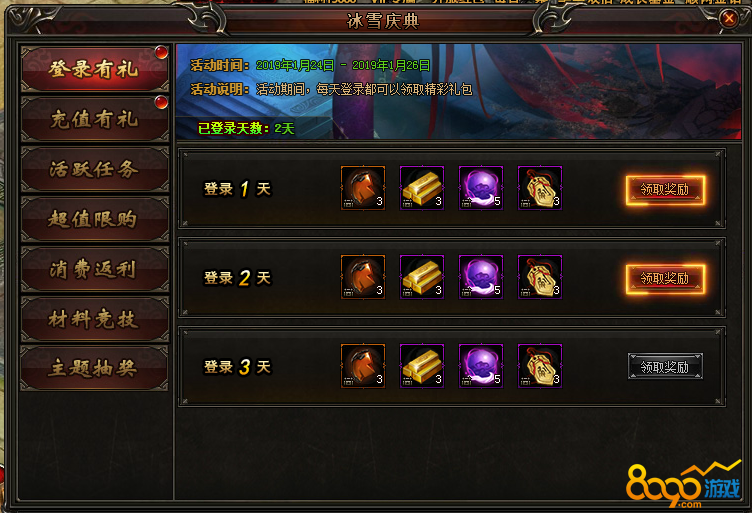Close the 冰雪庆典 event window
Screen dimensions: 752x513
click(729, 19)
